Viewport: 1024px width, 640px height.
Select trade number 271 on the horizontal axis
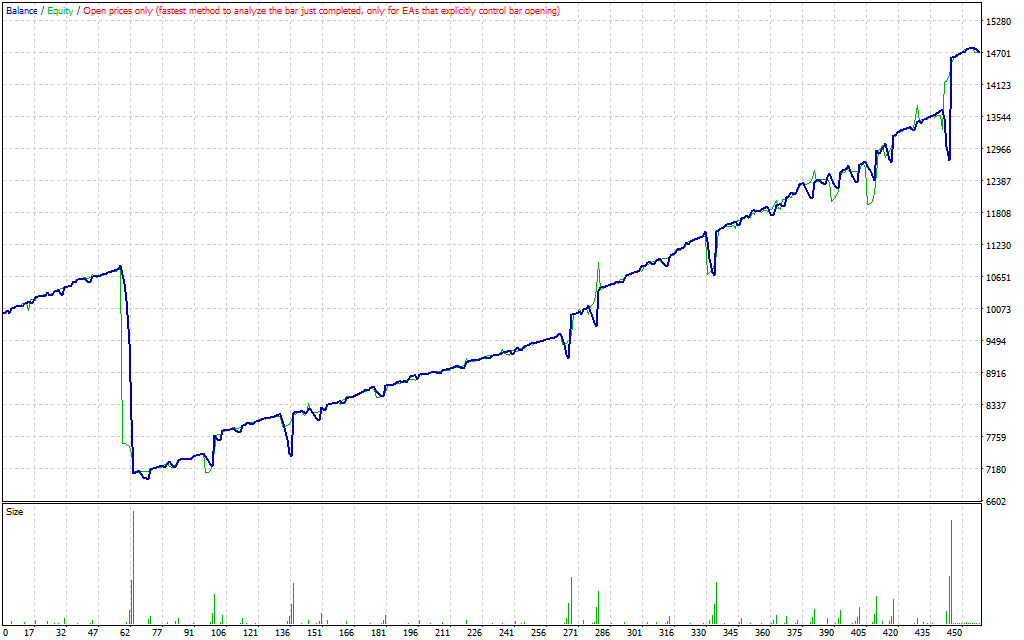pos(570,632)
